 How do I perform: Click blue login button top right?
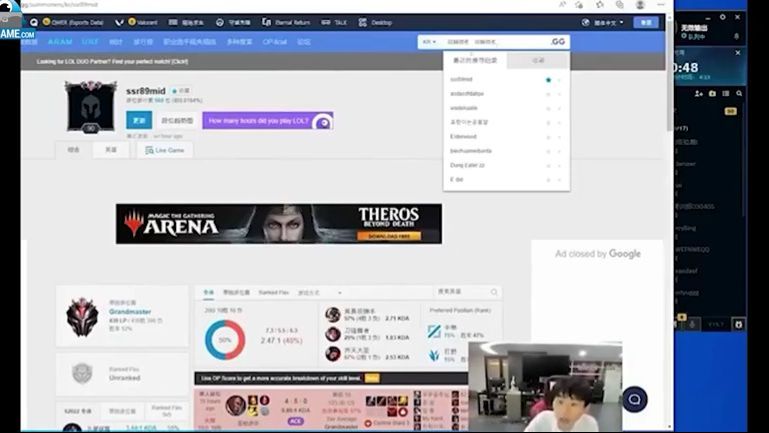pos(646,22)
